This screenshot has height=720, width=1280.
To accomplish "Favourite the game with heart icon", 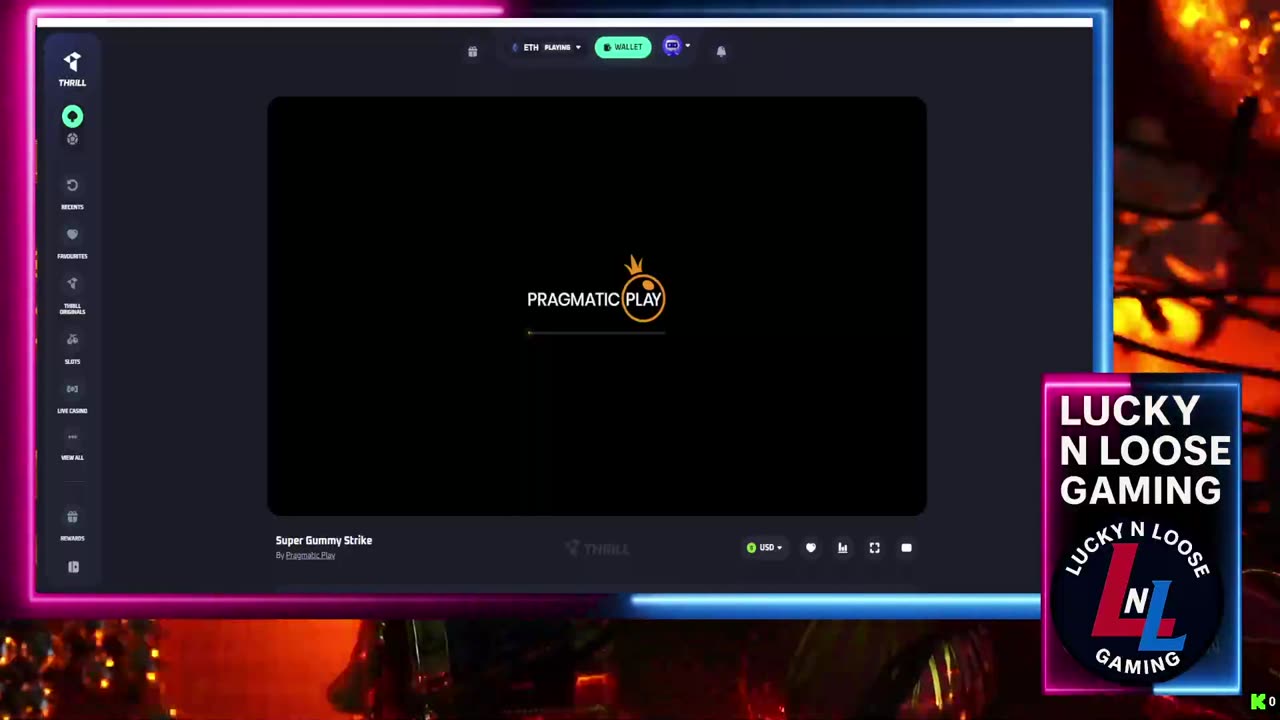I will tap(811, 548).
